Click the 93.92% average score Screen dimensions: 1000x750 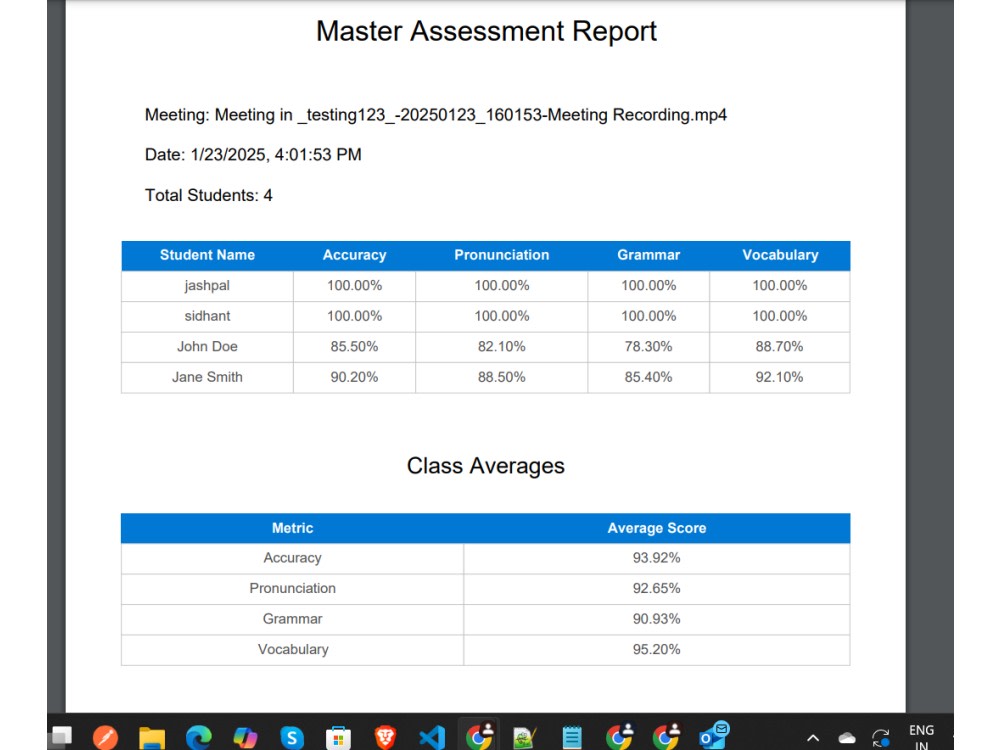[656, 558]
